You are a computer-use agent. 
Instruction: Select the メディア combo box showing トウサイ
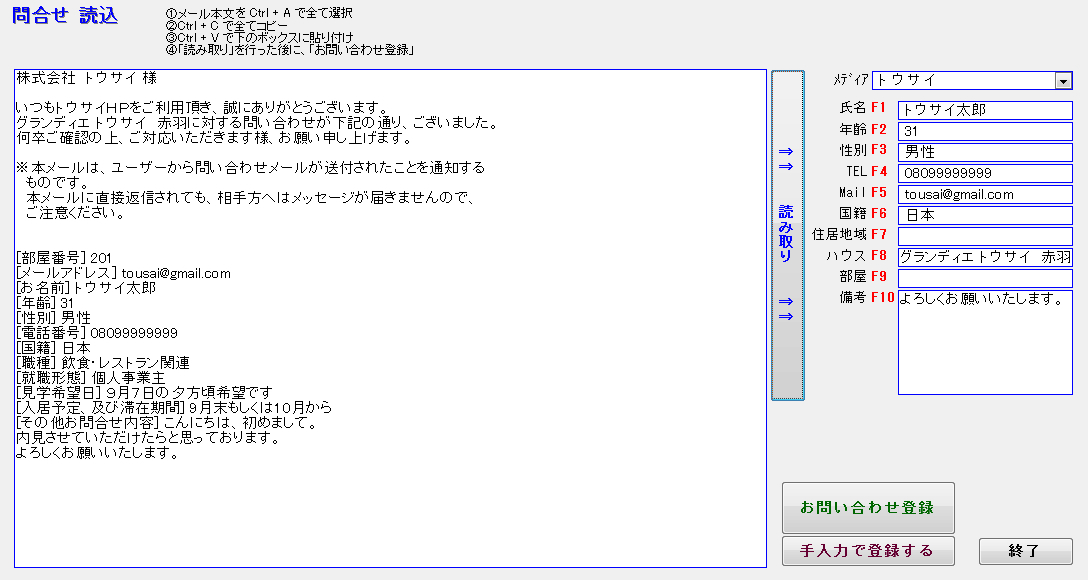962,81
